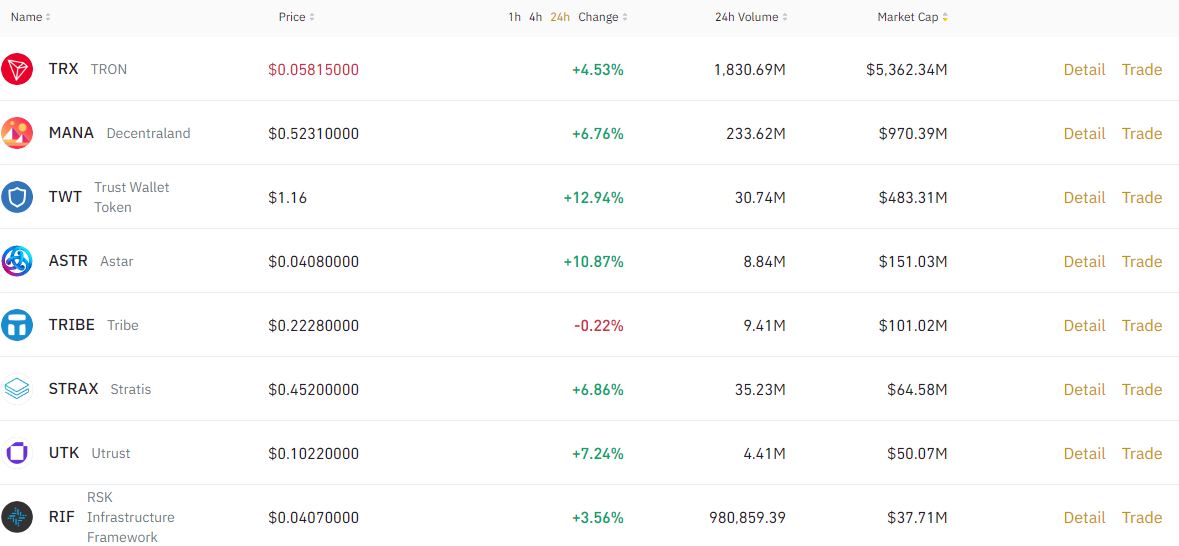Click TRX market cap $5,362.34M
This screenshot has height=546, width=1179.
click(906, 69)
